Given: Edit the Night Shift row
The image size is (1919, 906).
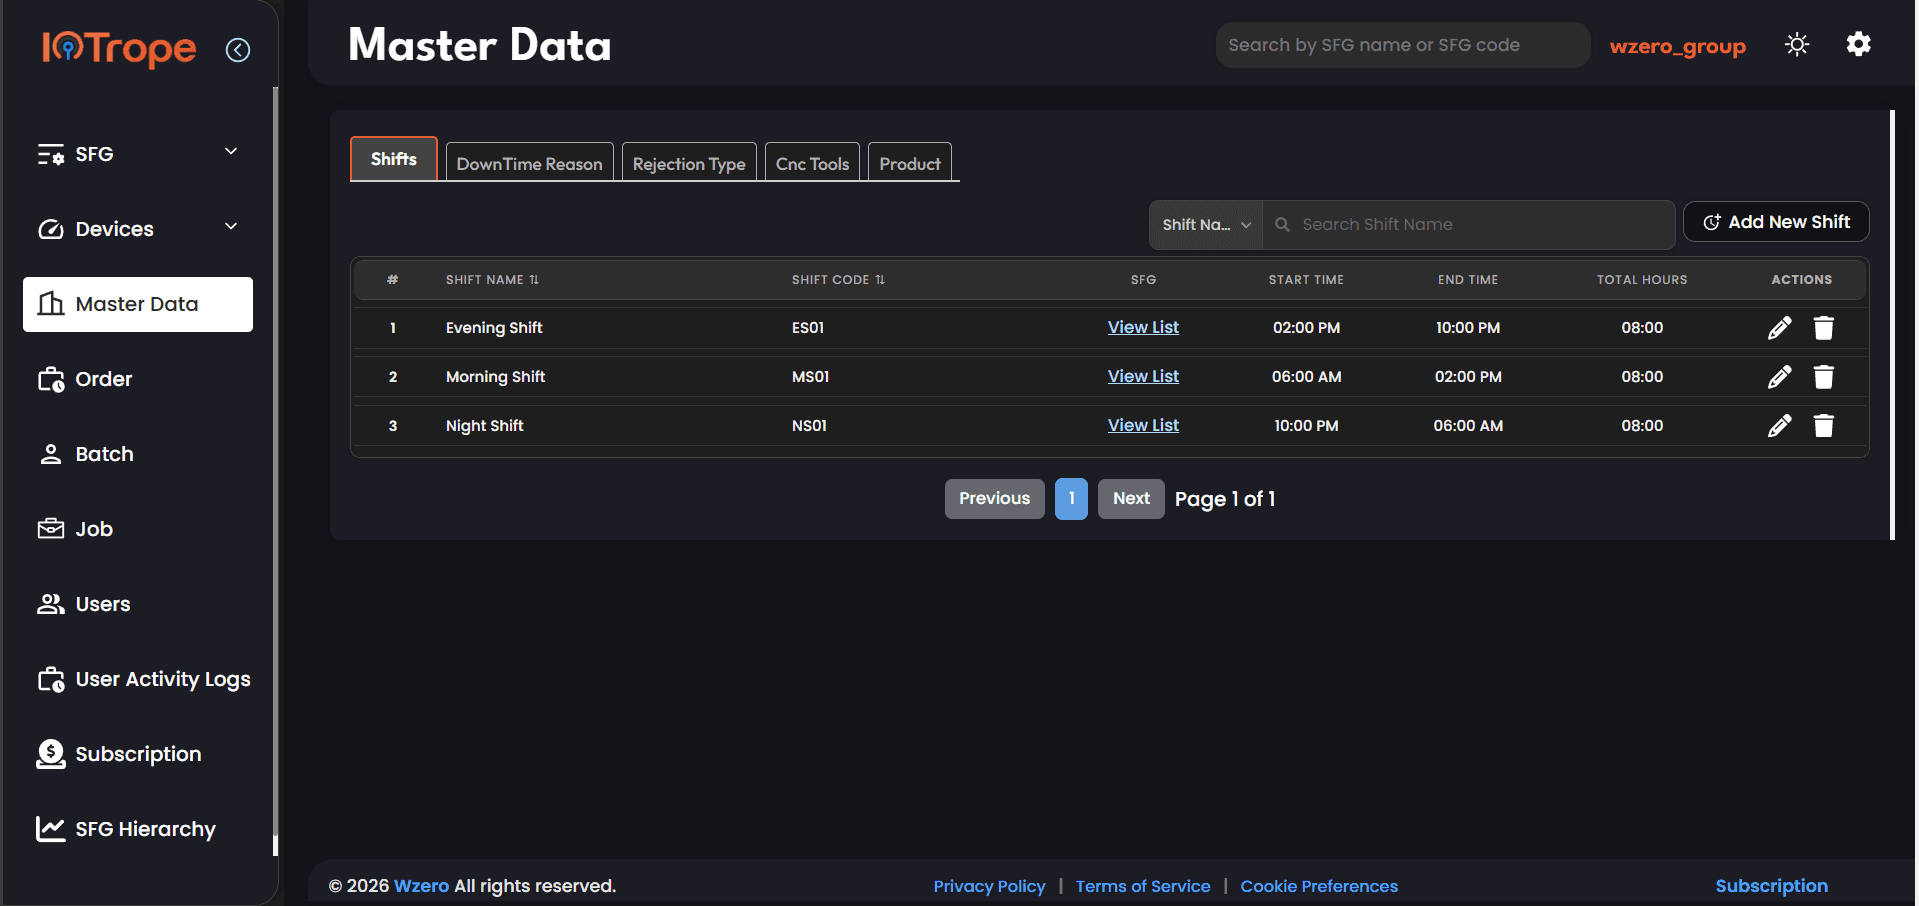Looking at the screenshot, I should [x=1779, y=426].
